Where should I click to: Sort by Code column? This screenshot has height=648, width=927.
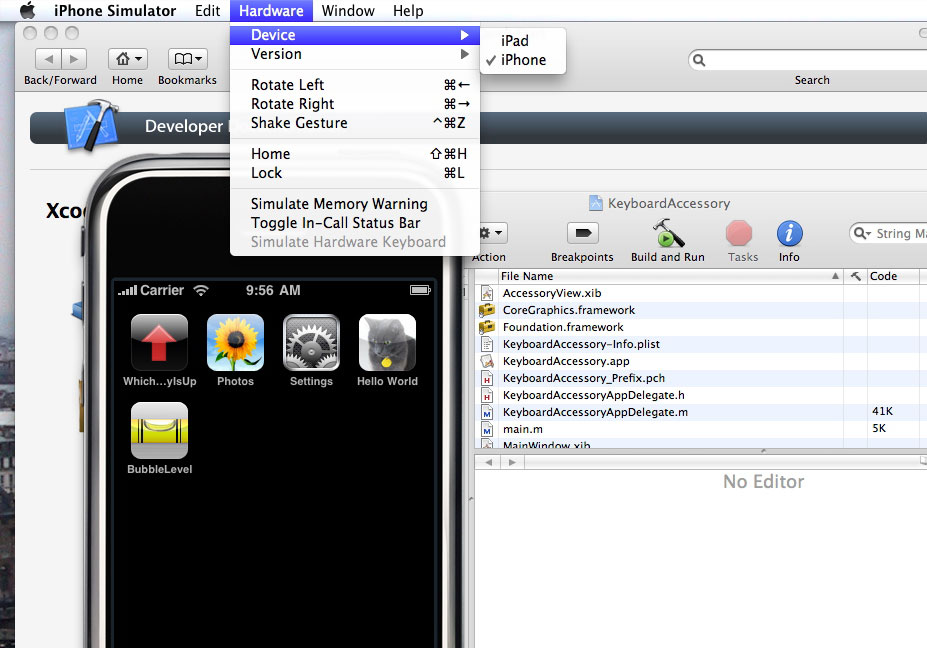(894, 276)
